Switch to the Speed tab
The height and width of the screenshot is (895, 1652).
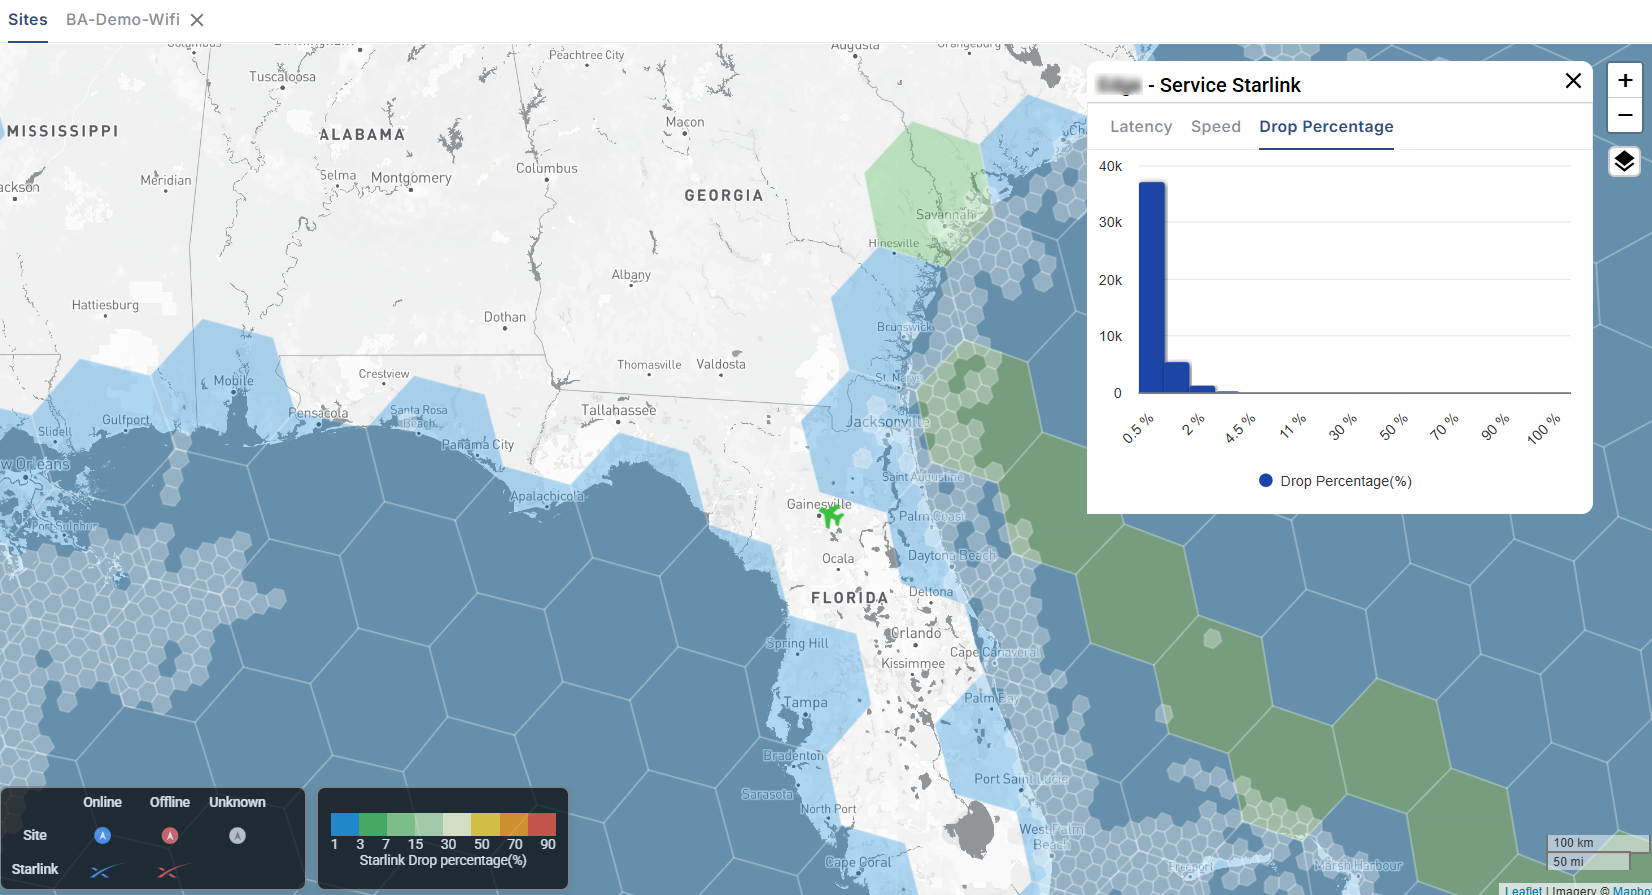click(1215, 127)
